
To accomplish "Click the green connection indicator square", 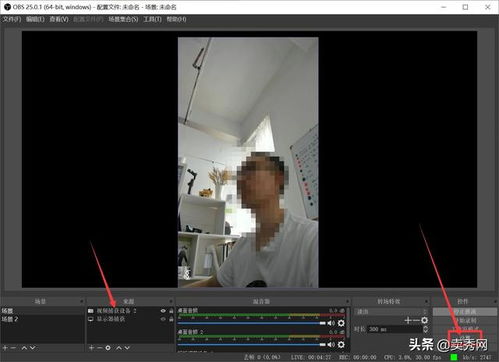I will coord(454,357).
